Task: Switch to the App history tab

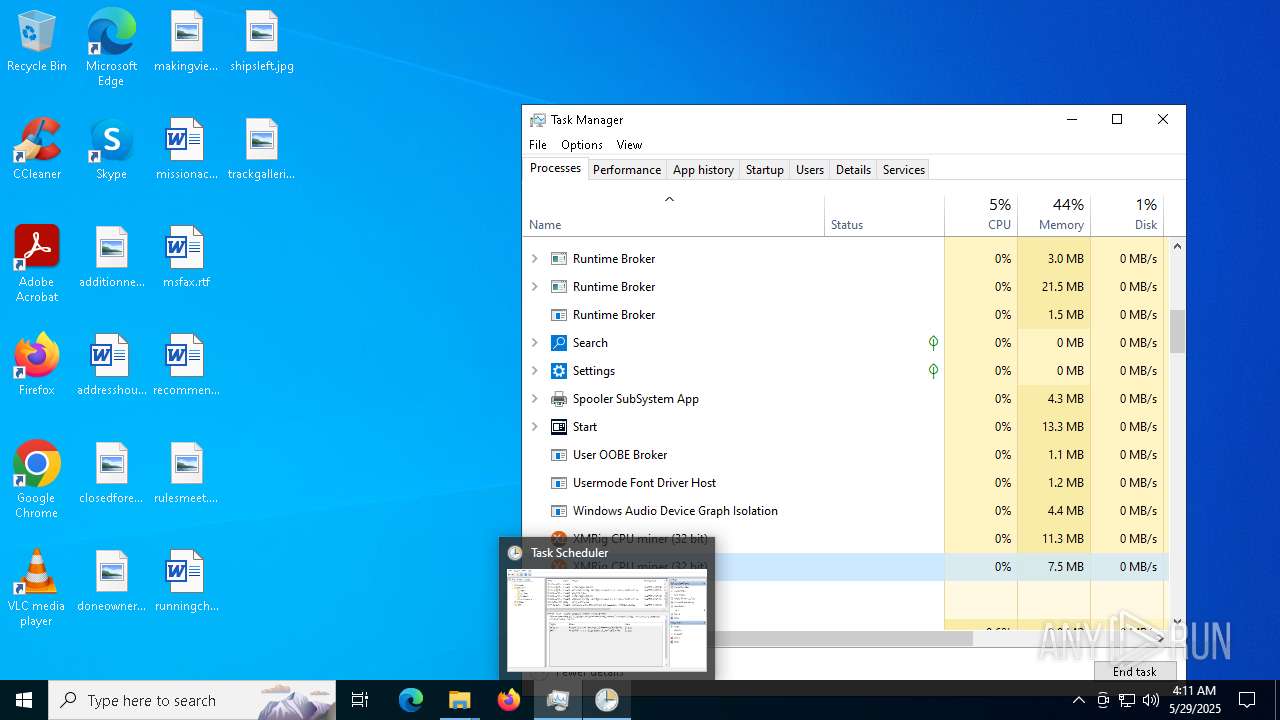Action: click(703, 170)
